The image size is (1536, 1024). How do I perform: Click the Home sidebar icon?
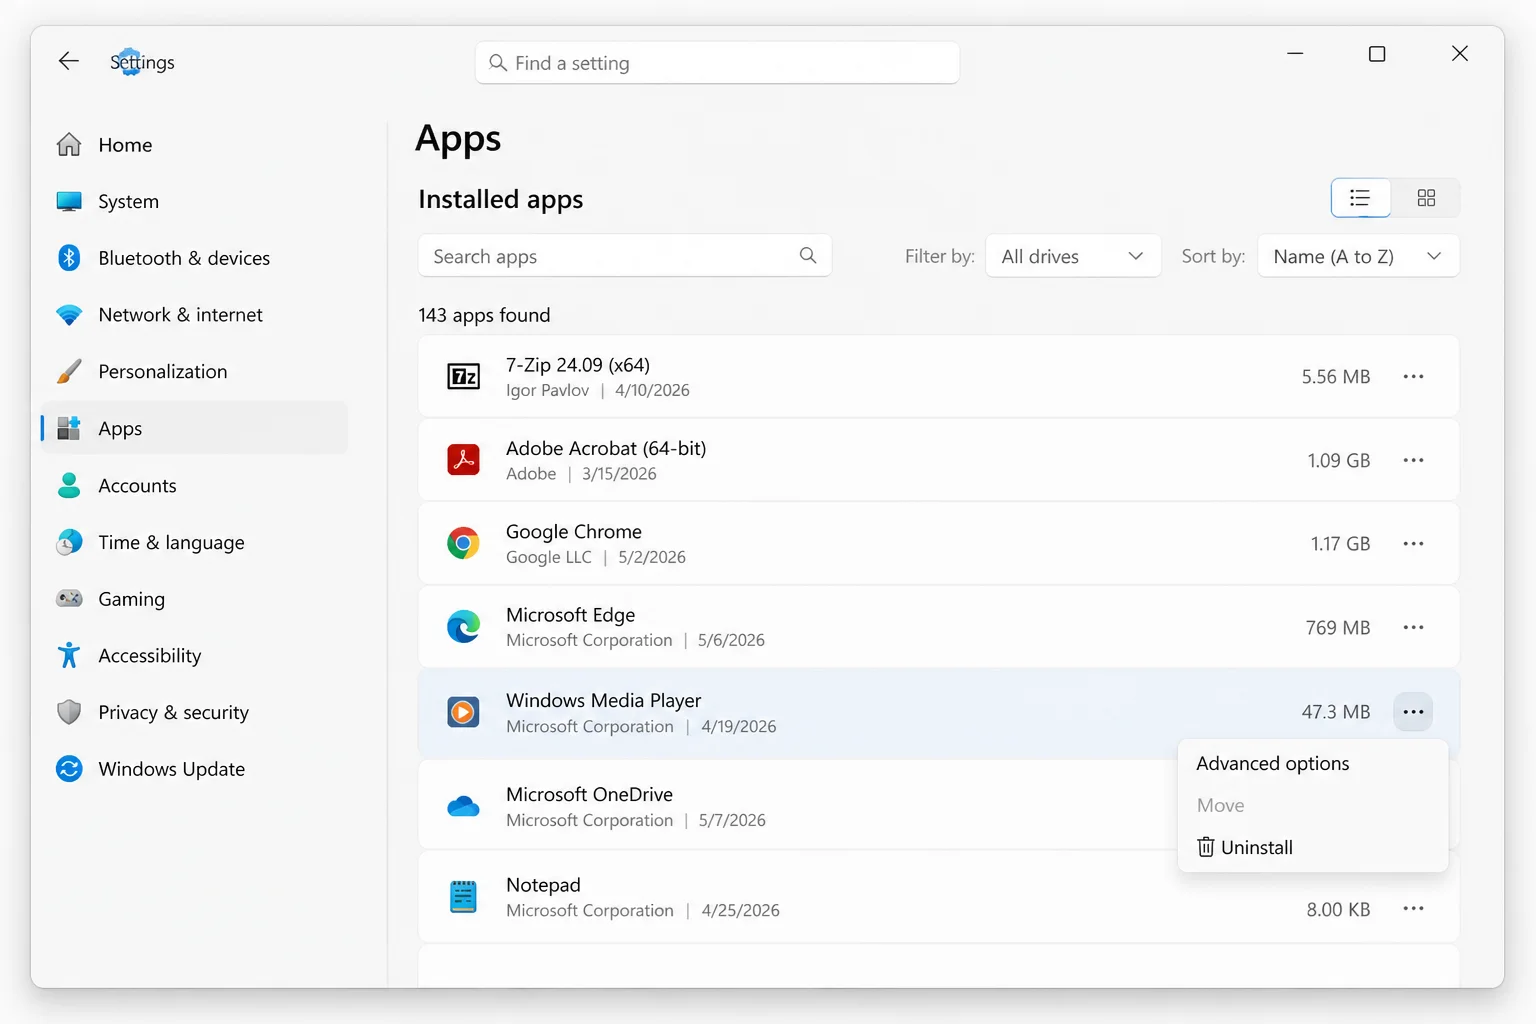point(69,145)
